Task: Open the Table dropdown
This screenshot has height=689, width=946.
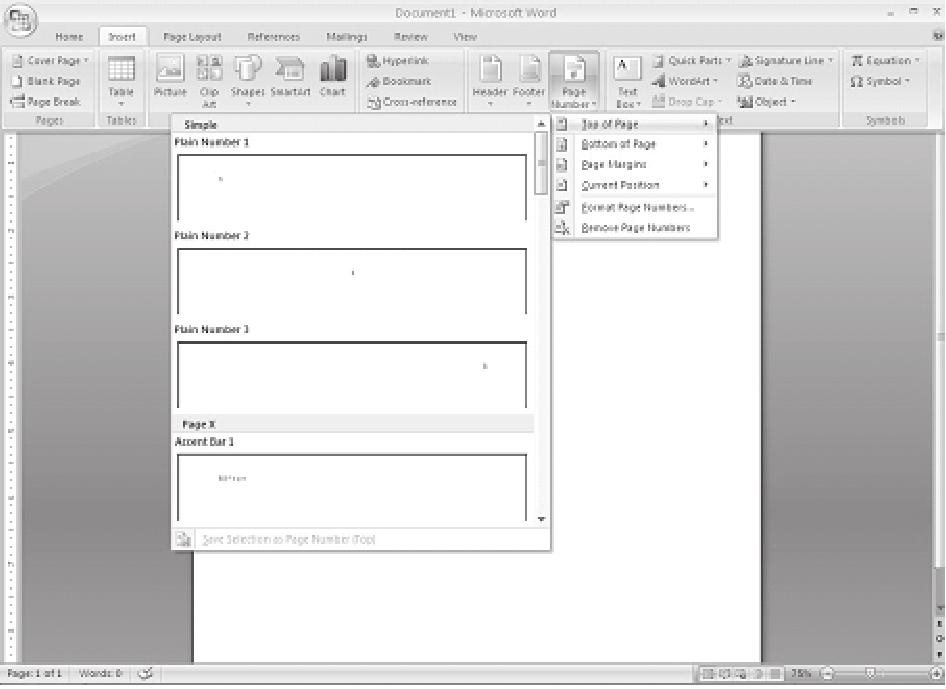Action: click(x=121, y=80)
